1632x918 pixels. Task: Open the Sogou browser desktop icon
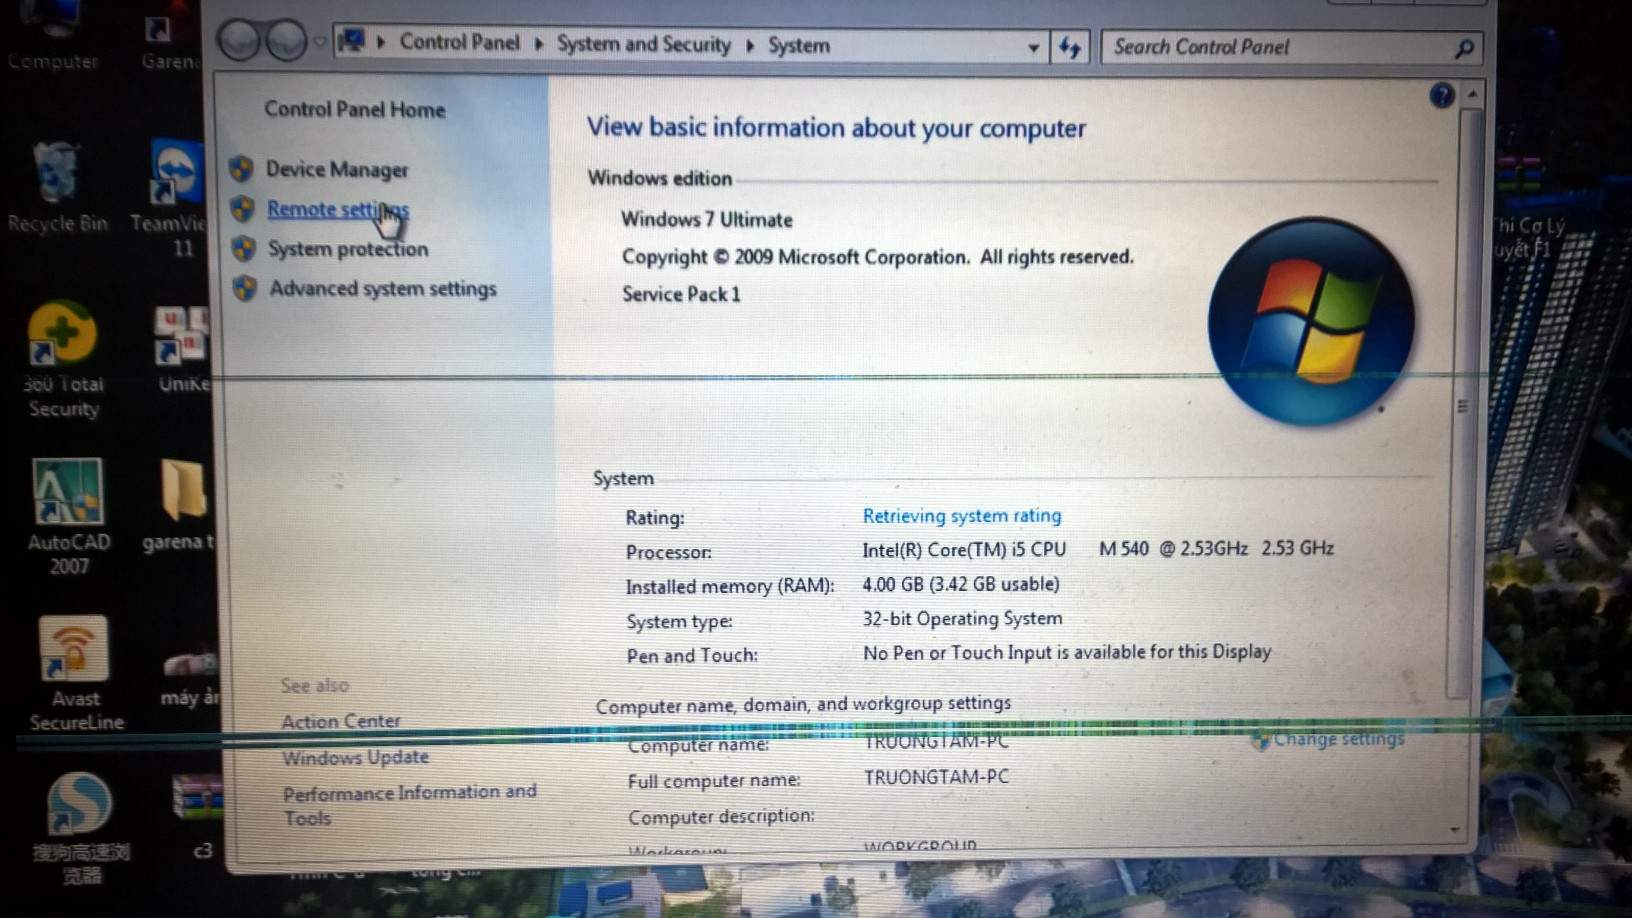click(80, 830)
